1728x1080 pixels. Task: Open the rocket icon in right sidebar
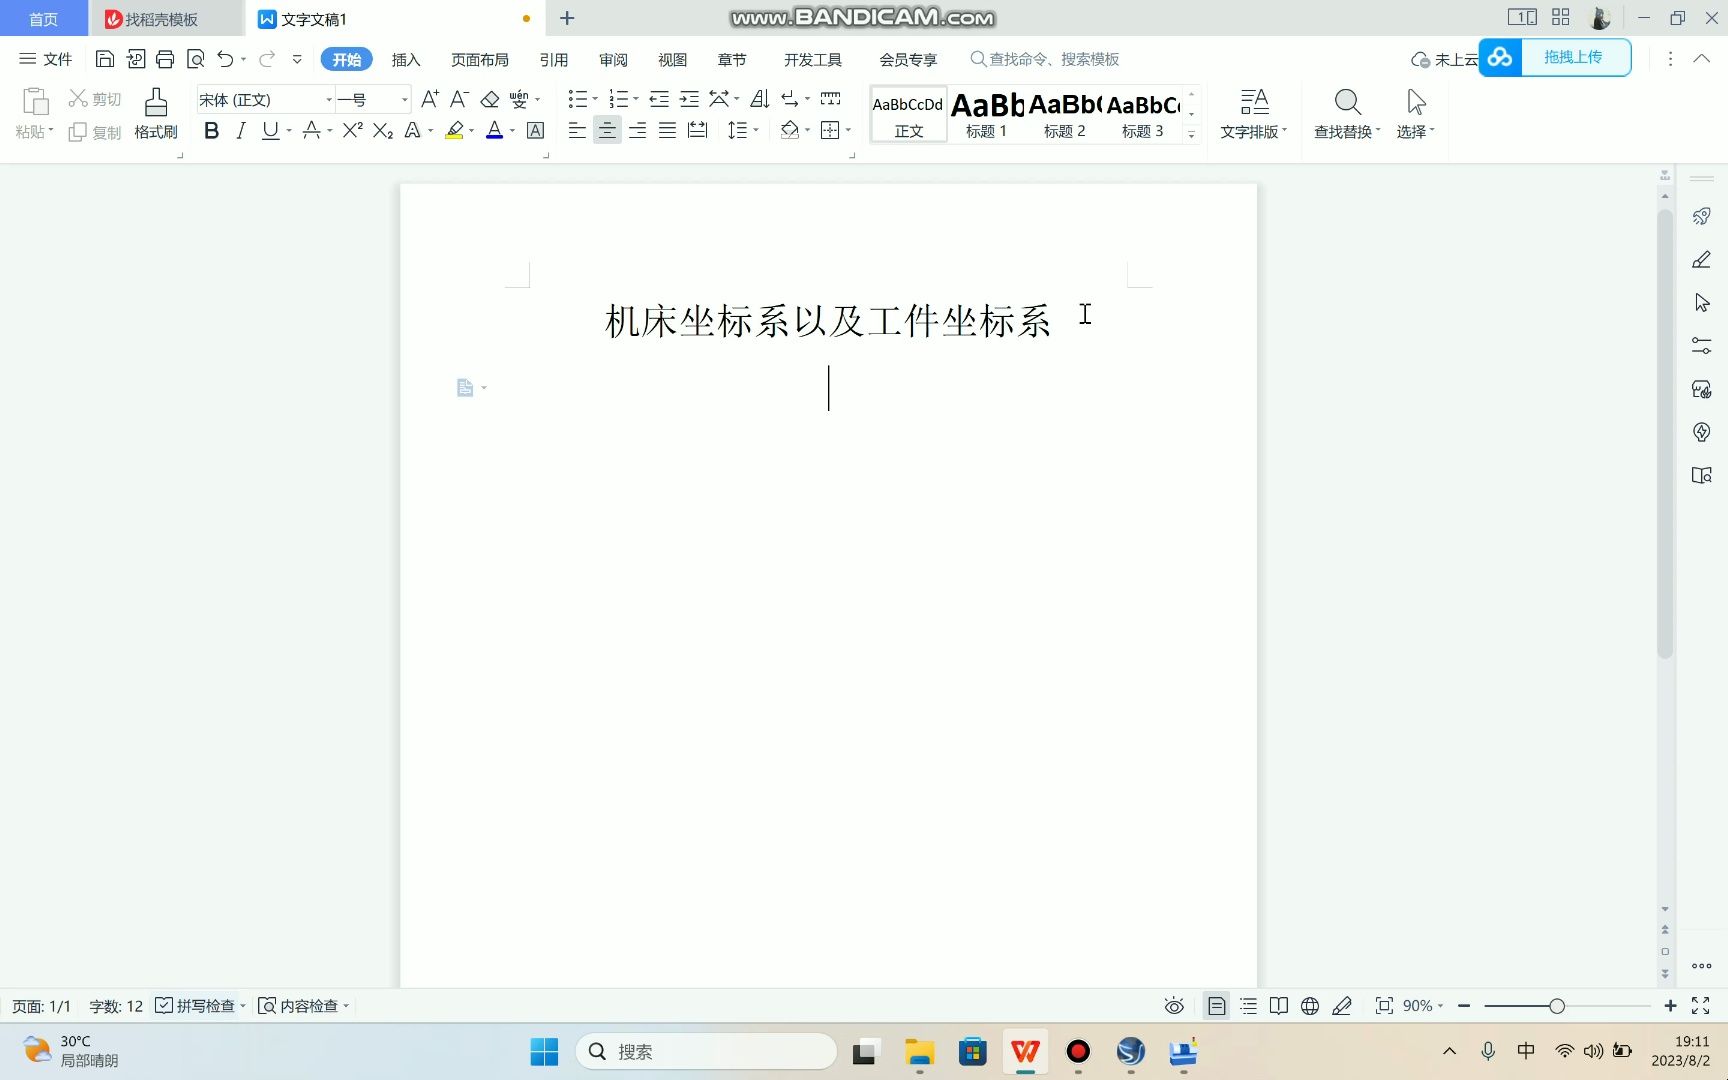[1701, 216]
